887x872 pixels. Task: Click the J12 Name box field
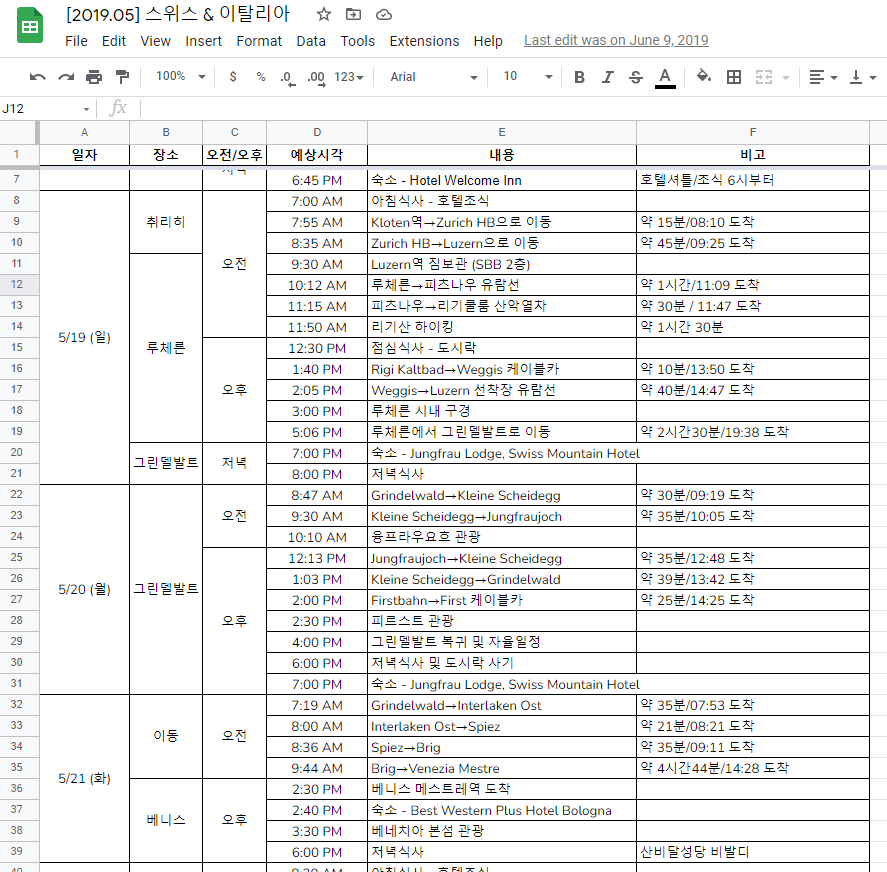tap(40, 109)
